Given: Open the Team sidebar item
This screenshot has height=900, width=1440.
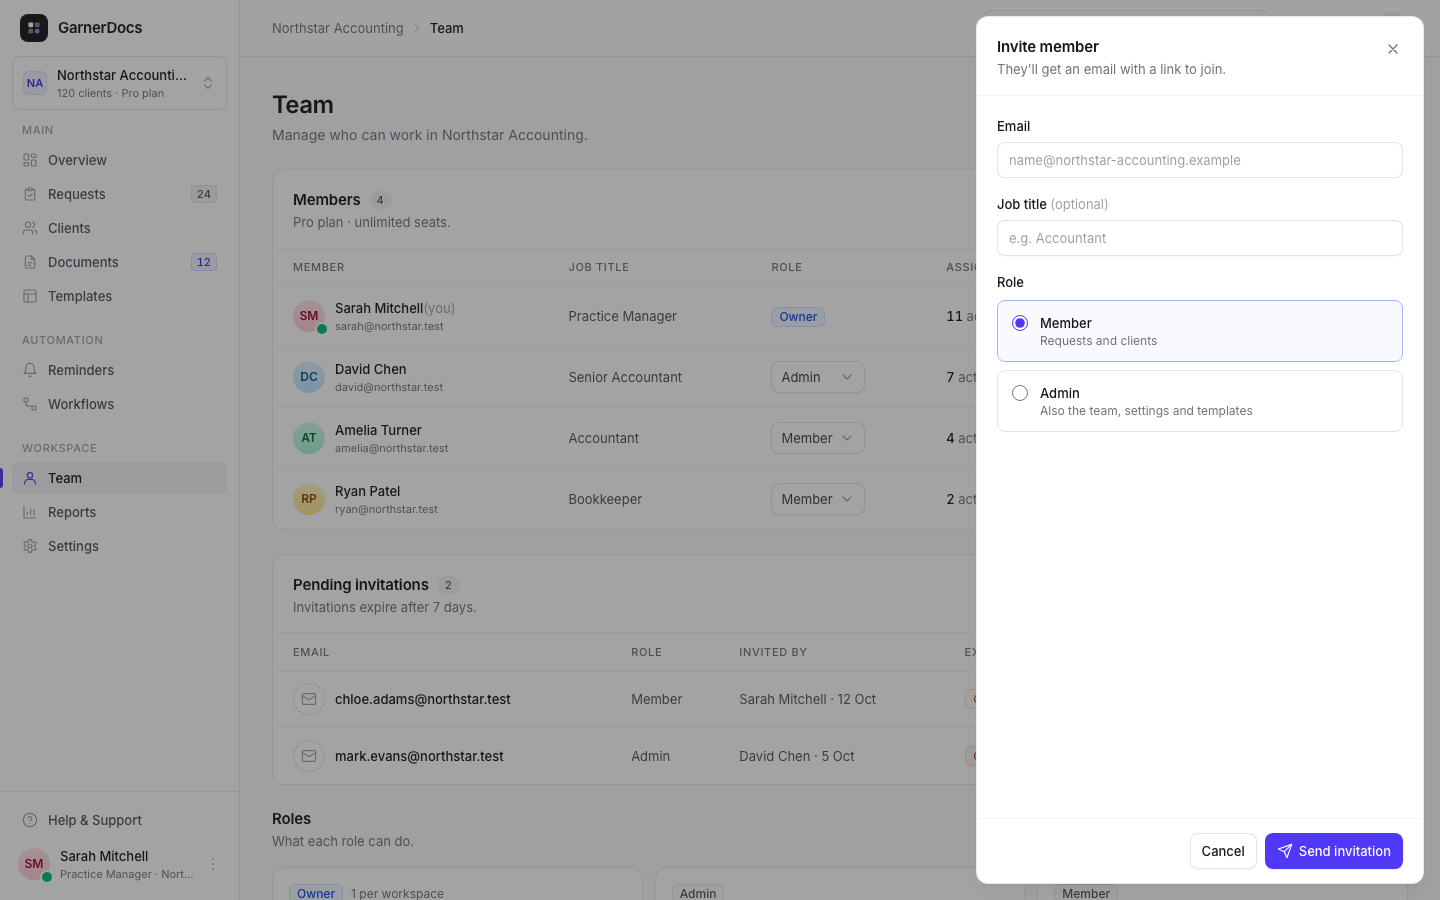Looking at the screenshot, I should [x=119, y=478].
